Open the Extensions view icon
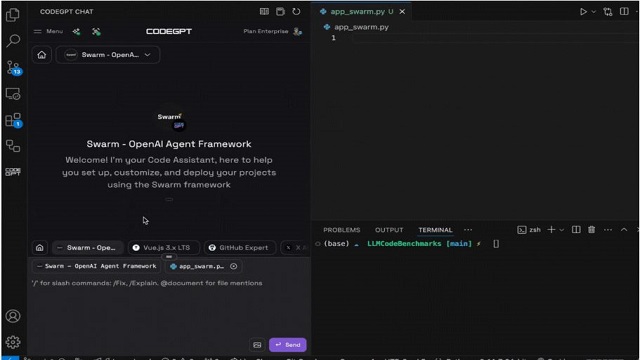The image size is (640, 360). (x=13, y=120)
